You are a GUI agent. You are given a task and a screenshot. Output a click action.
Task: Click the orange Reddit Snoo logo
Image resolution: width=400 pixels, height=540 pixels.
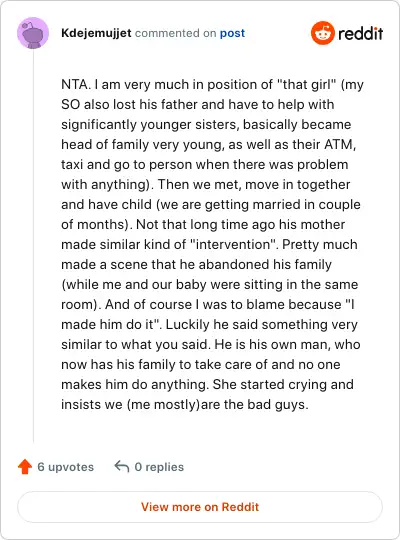point(322,33)
